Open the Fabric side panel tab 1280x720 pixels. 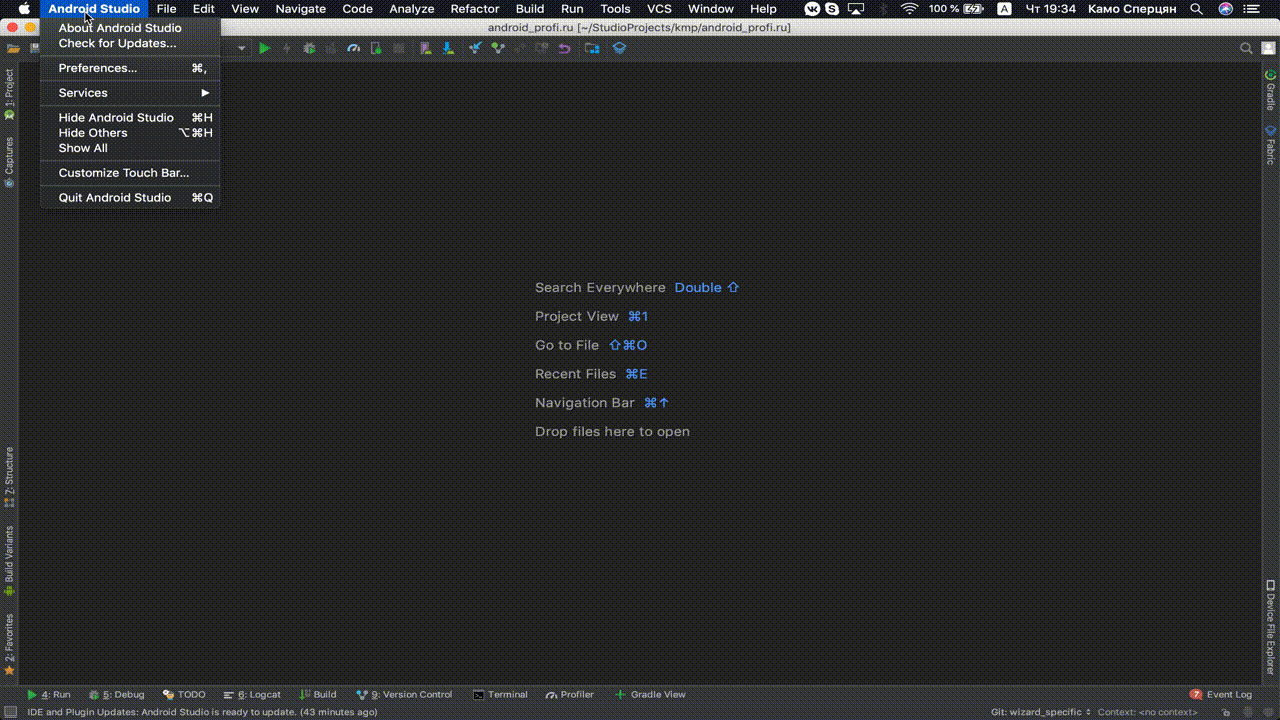pos(1270,145)
